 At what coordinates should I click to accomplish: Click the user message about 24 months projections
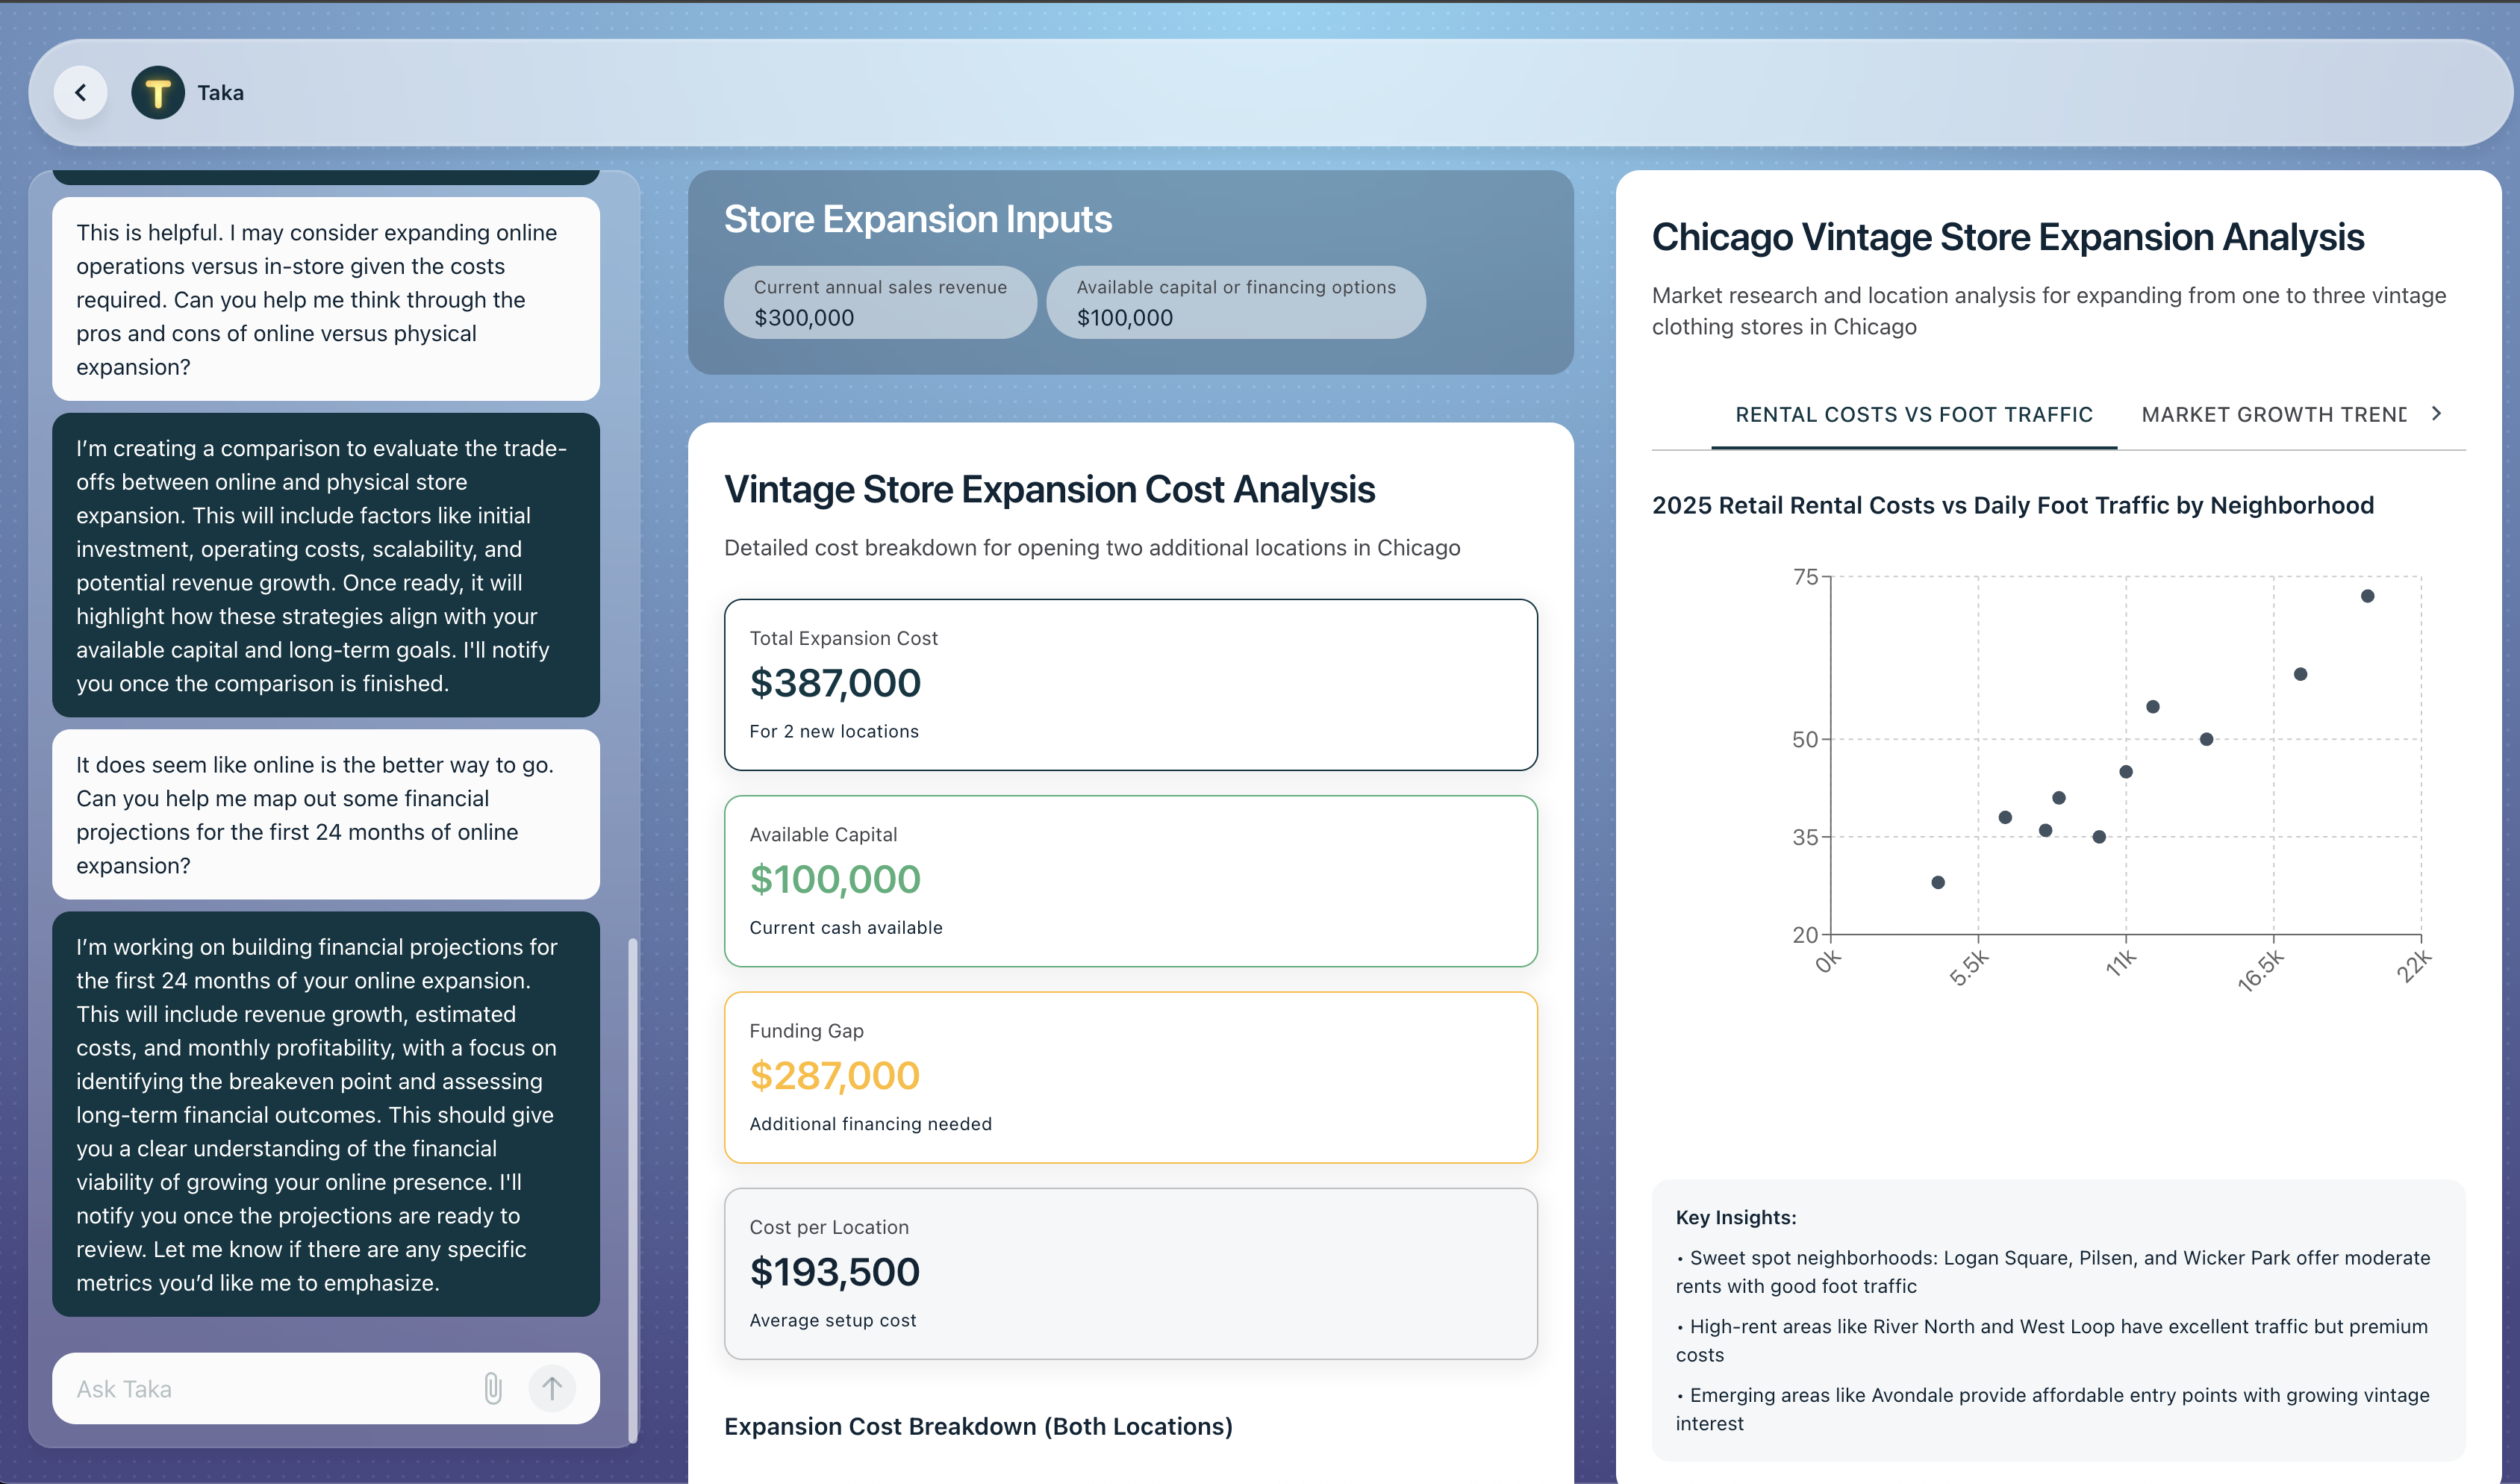326,814
